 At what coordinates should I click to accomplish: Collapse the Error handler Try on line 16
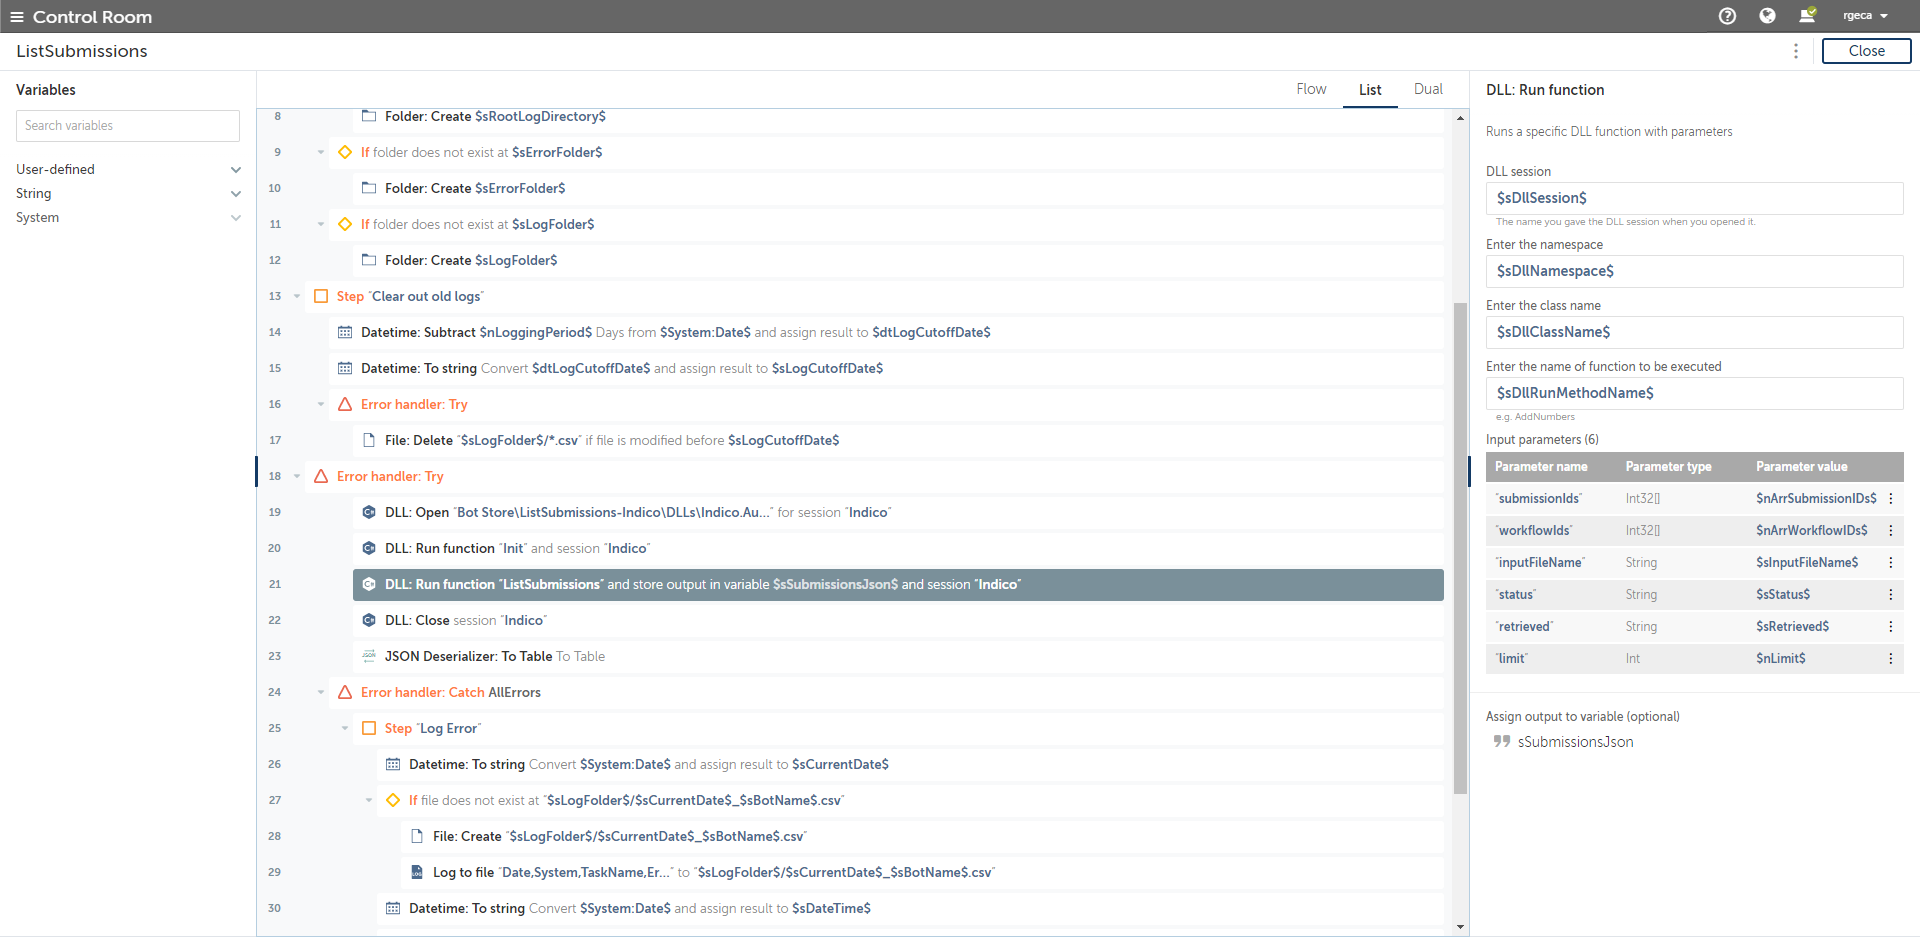click(321, 404)
